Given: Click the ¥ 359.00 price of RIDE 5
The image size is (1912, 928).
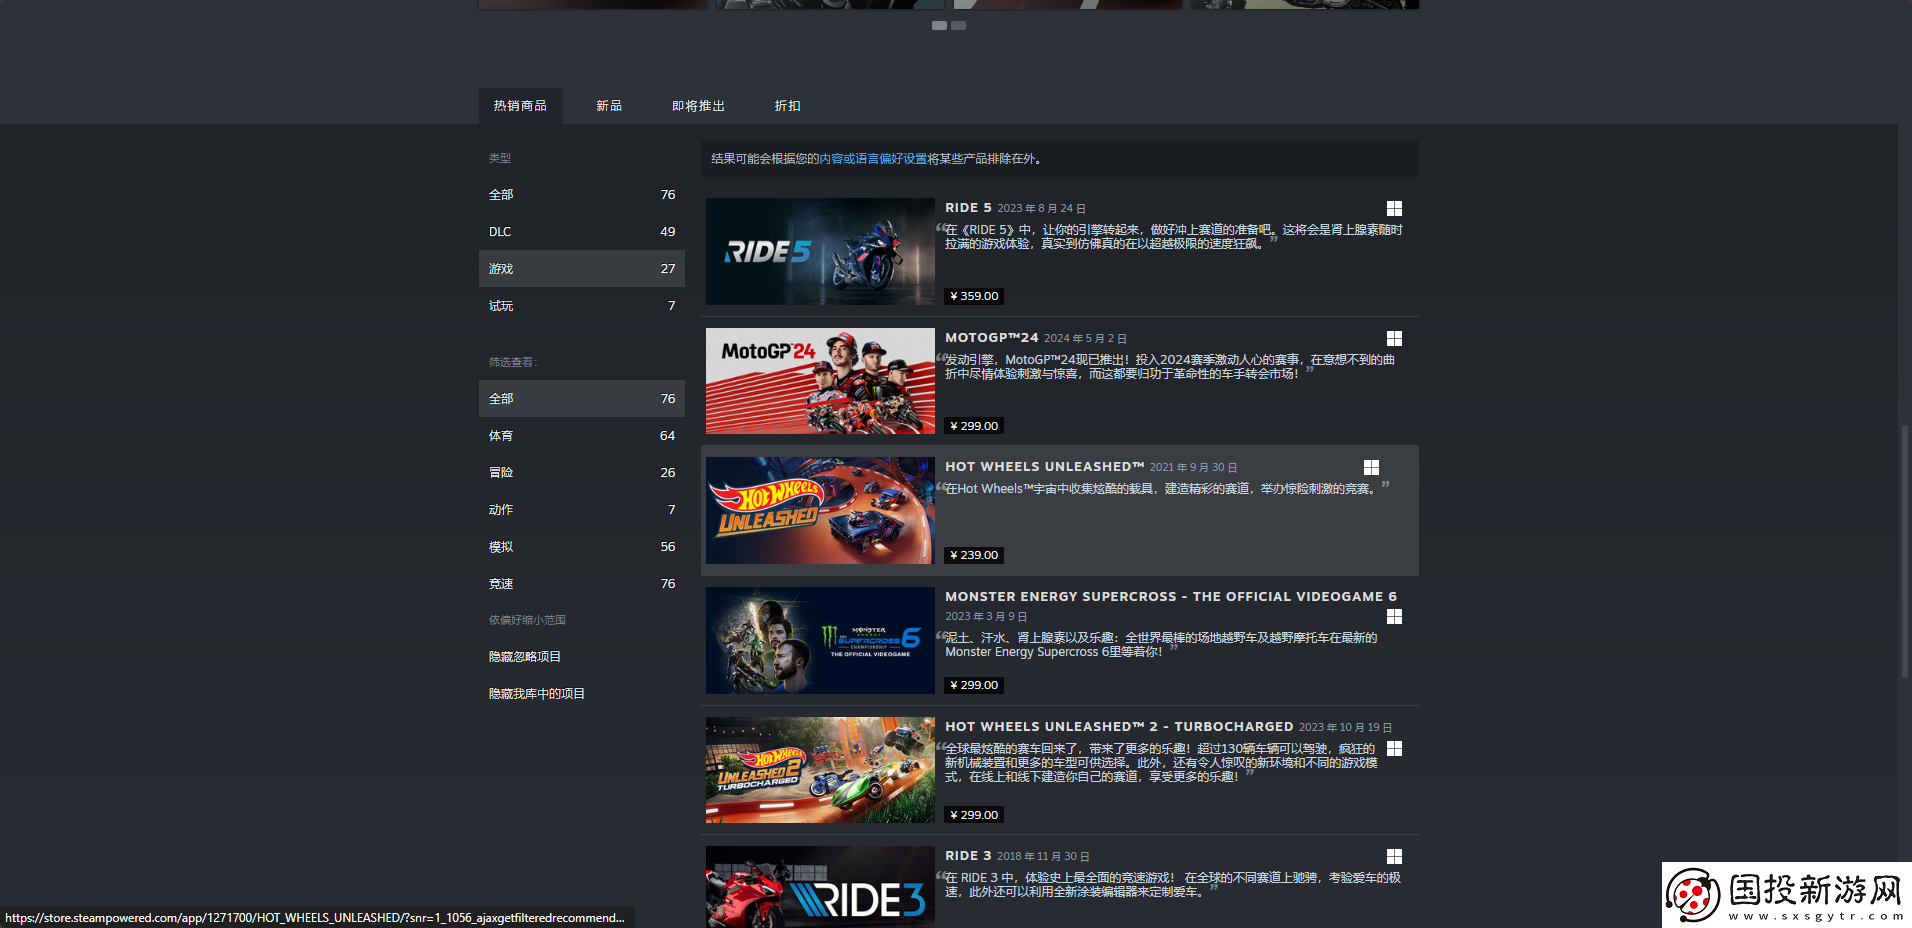Looking at the screenshot, I should pyautogui.click(x=974, y=296).
